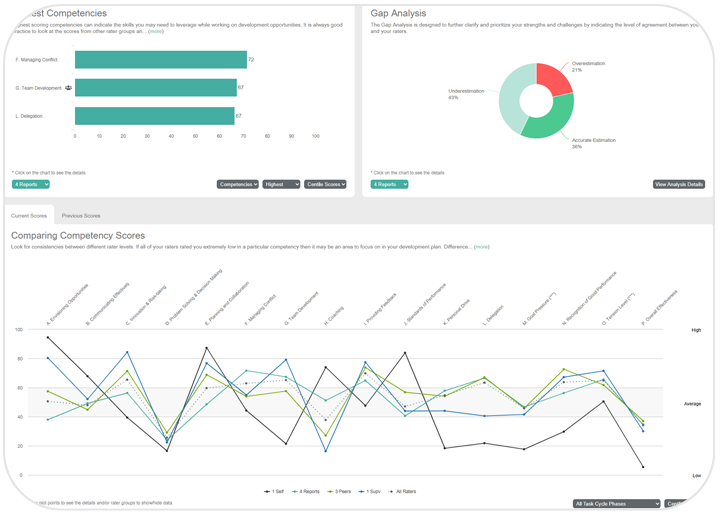Viewport: 725px width, 515px height.
Task: Expand 'more' link in Highest Competencies description
Action: (x=156, y=32)
